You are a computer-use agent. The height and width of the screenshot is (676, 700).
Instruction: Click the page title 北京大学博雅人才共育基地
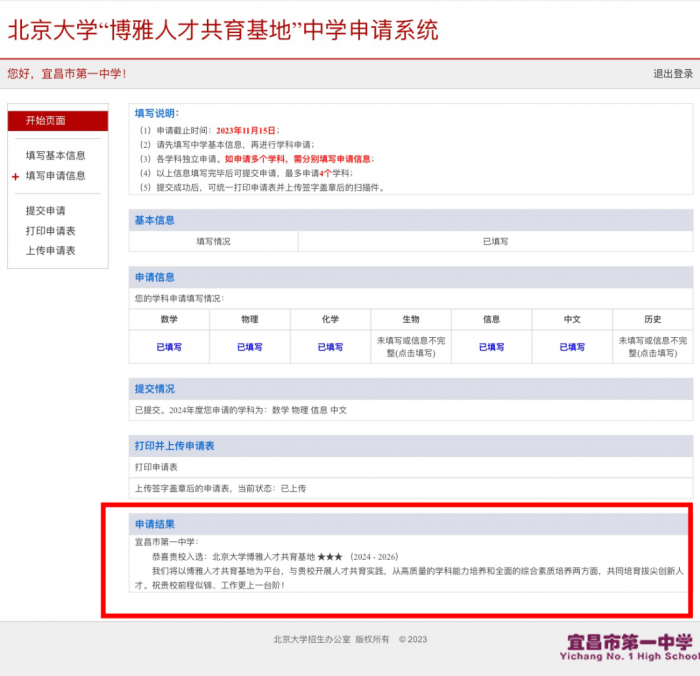(x=223, y=30)
